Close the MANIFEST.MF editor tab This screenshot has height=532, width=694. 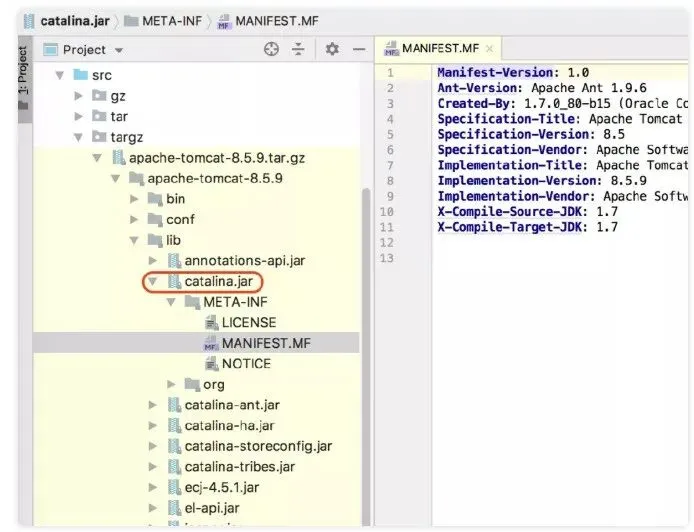[489, 49]
